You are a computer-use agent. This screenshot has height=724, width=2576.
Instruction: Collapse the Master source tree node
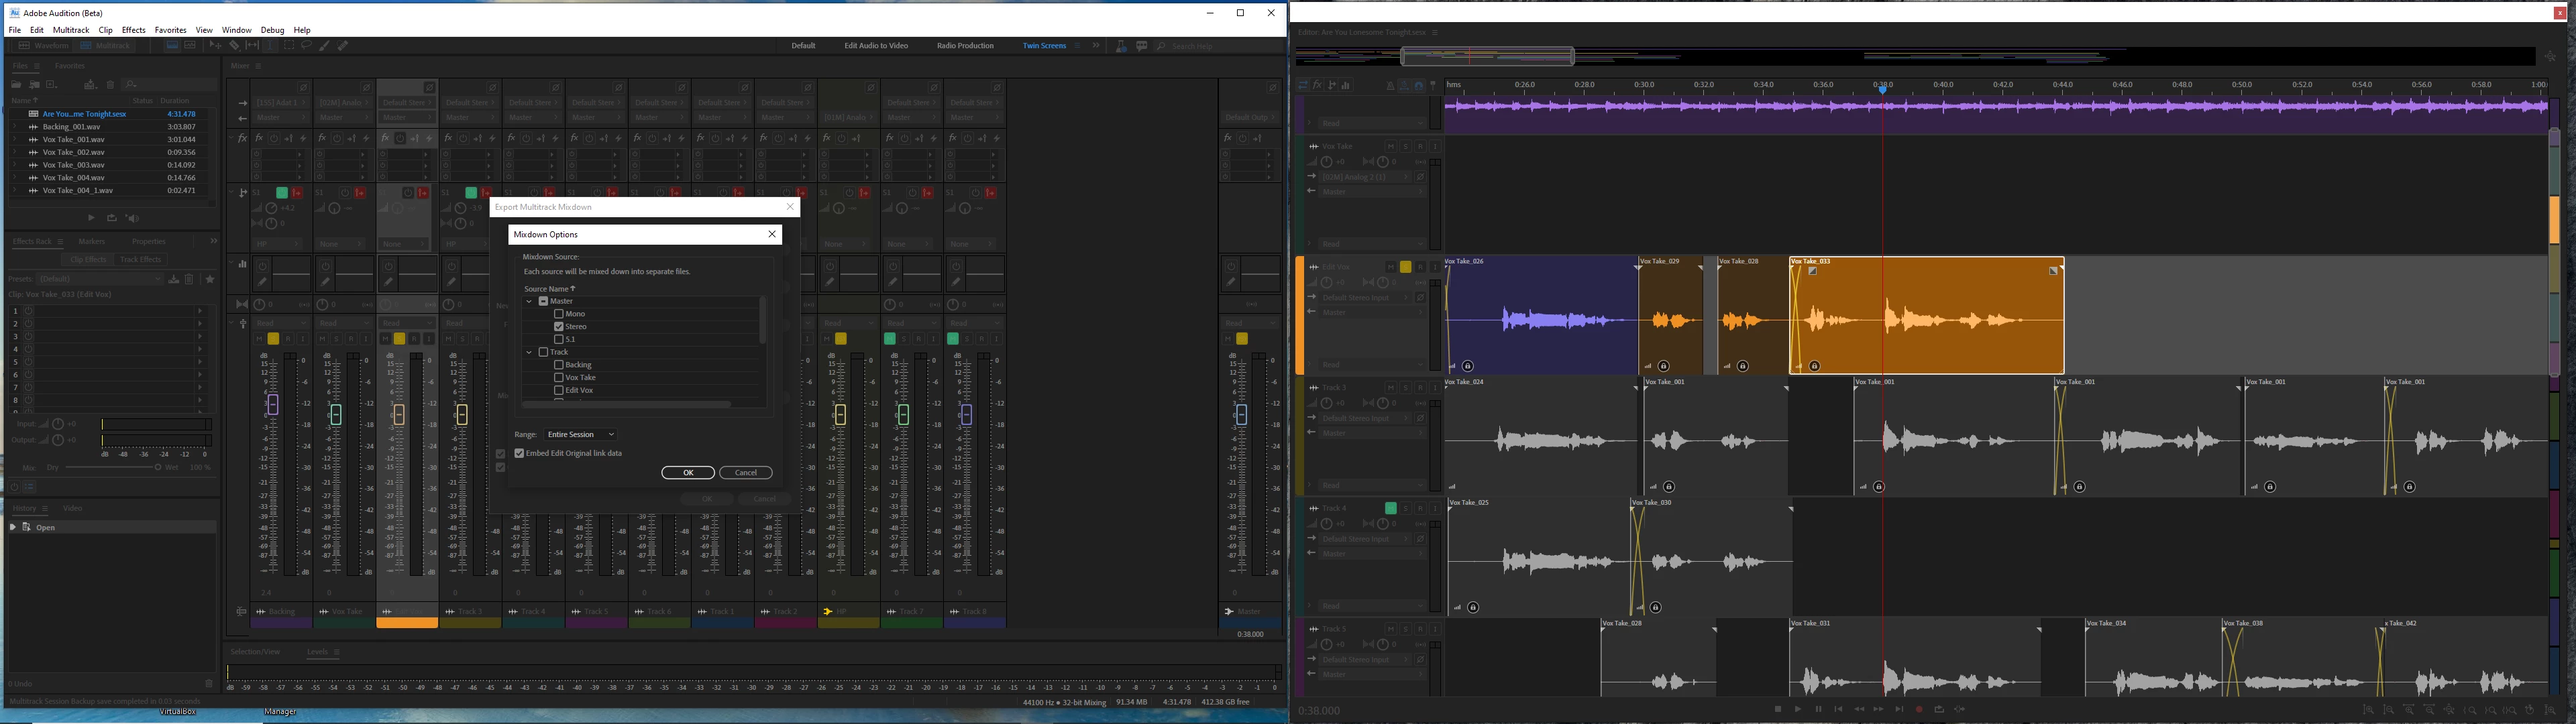click(x=529, y=301)
